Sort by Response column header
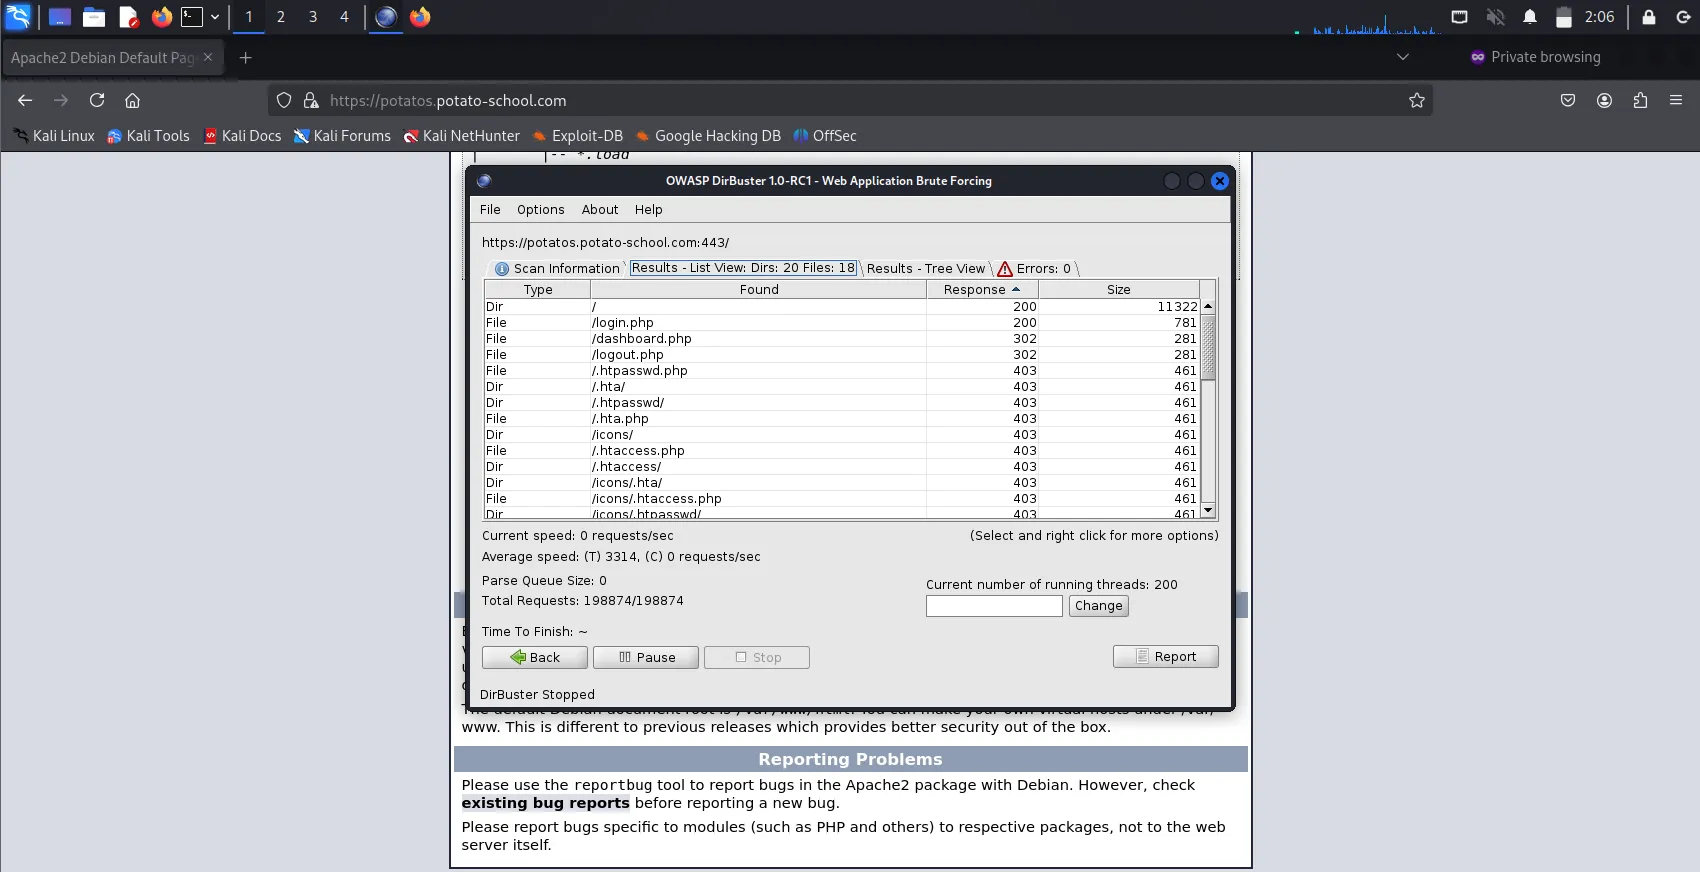 tap(983, 289)
